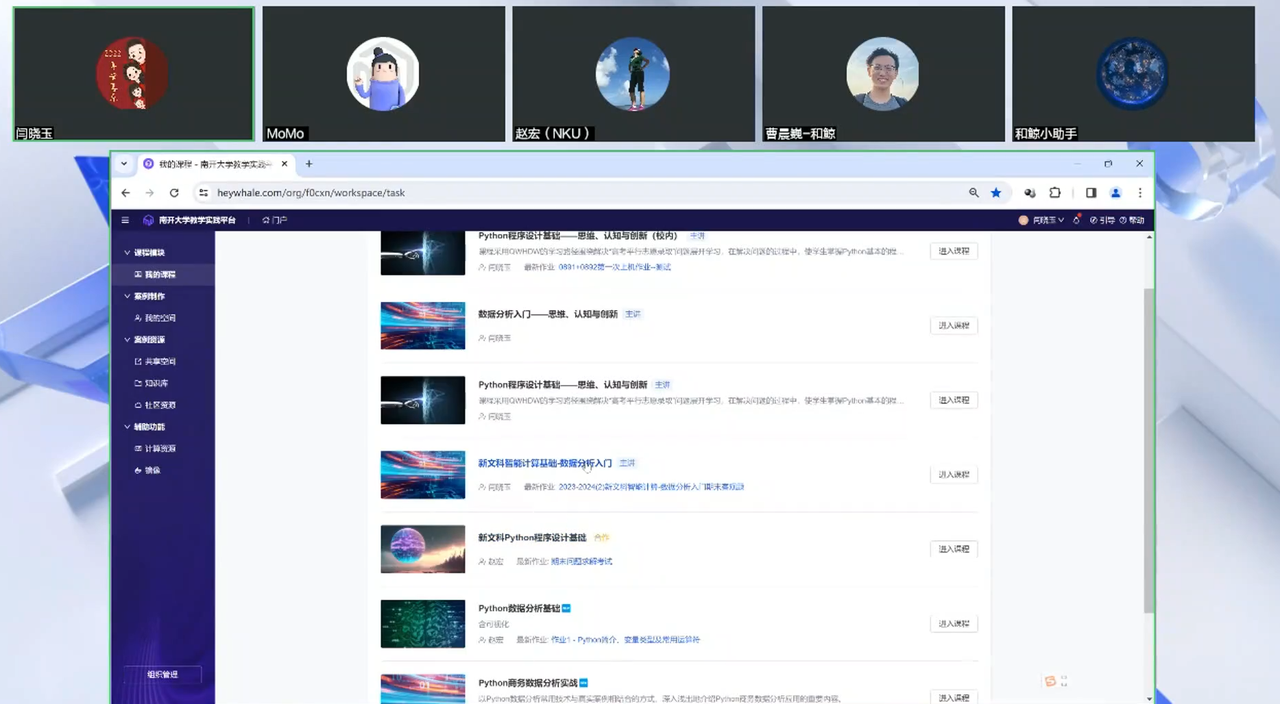Open the 新文科智能计算基础-数据分析入门 course title
The image size is (1280, 704).
[545, 464]
